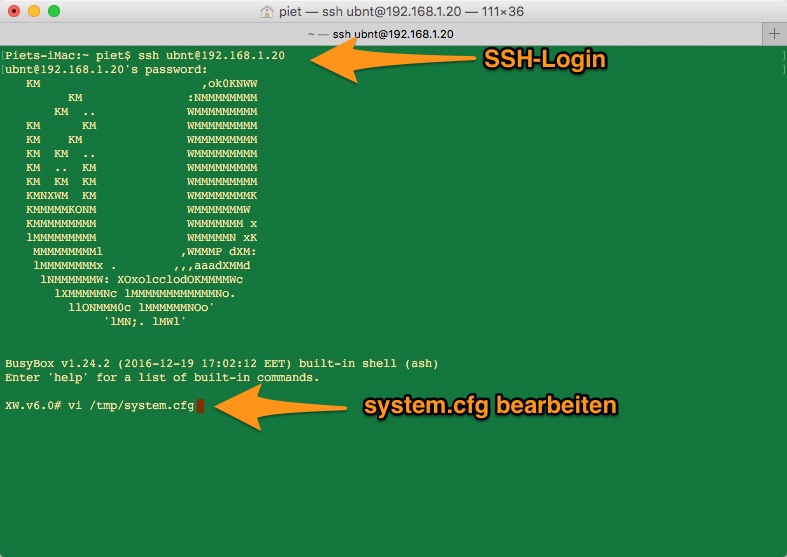Screen dimensions: 787x557
Task: Click the 'KMMMMMKONM' ASCII art row
Action: tap(61, 209)
